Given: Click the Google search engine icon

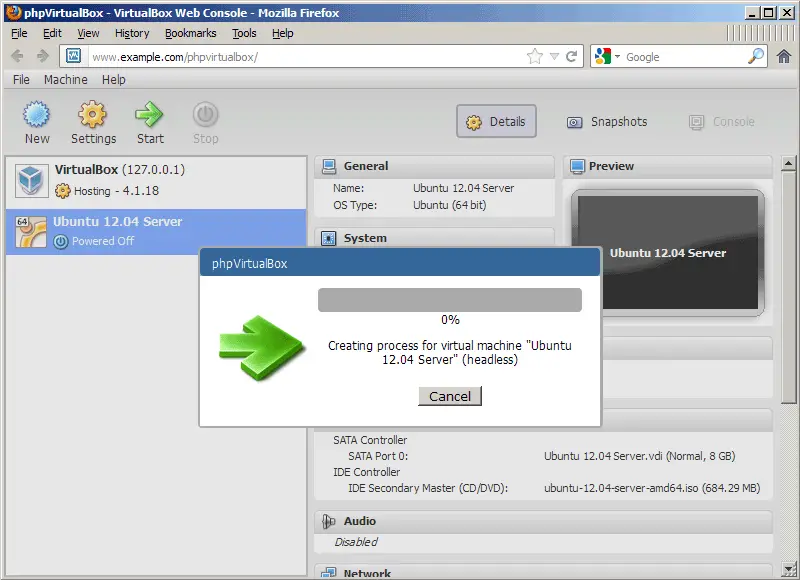Looking at the screenshot, I should [603, 56].
